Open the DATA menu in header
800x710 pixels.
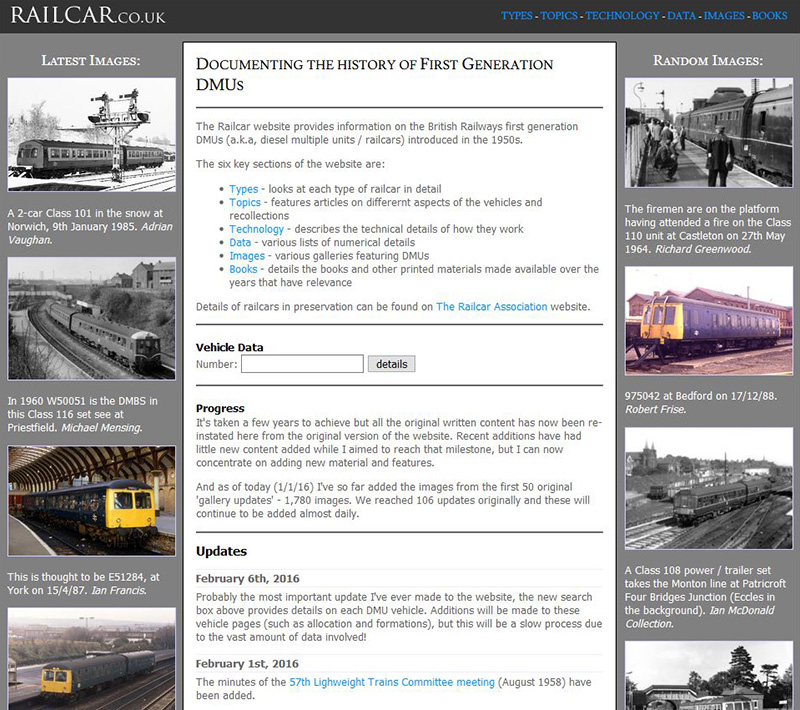pos(681,16)
